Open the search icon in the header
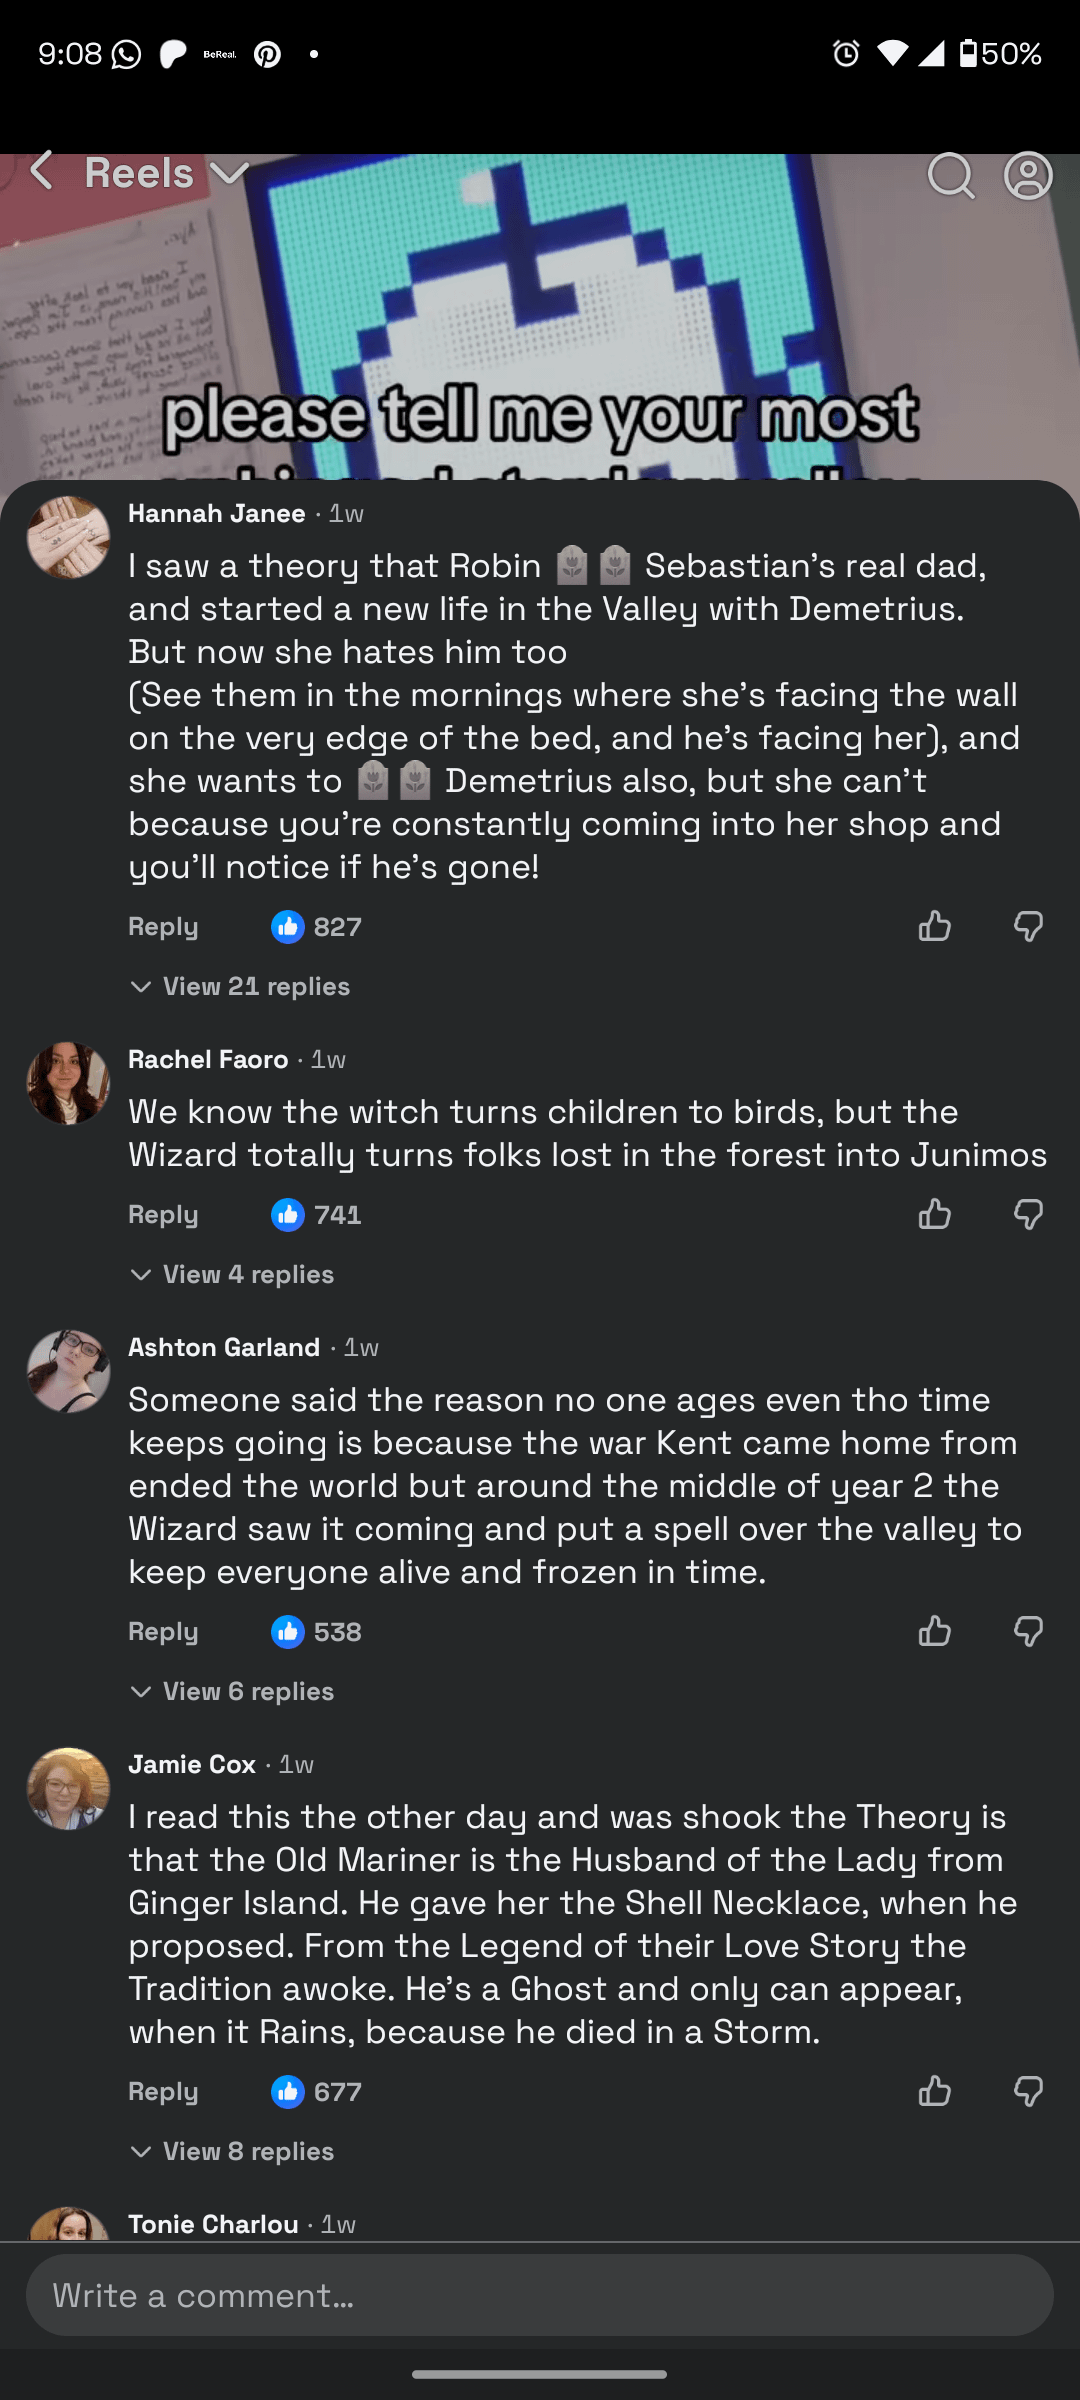The width and height of the screenshot is (1080, 2400). (950, 176)
